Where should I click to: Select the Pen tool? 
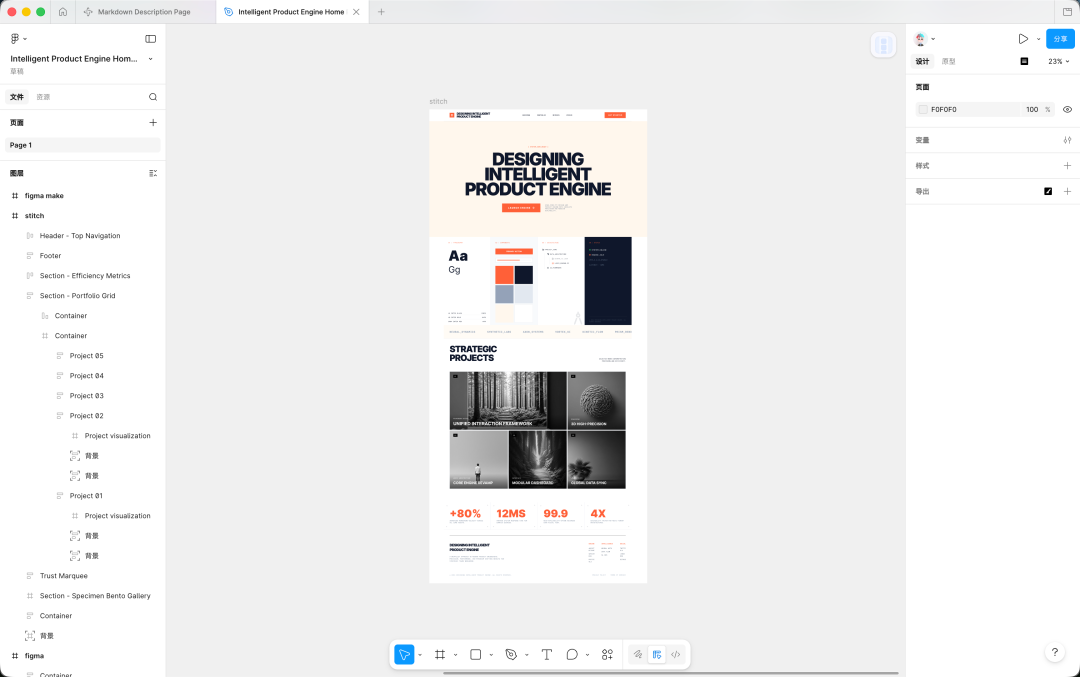coord(511,654)
